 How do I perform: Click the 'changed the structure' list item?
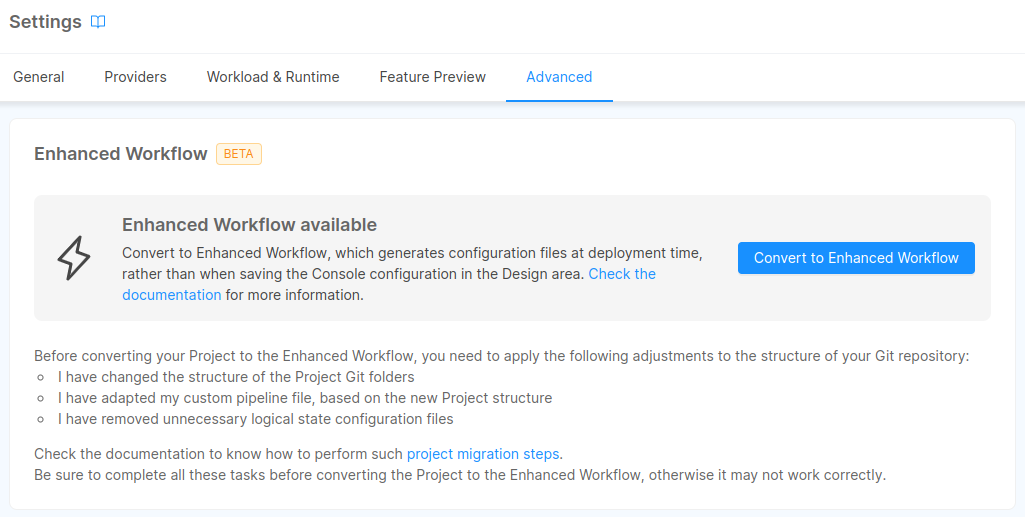coord(236,377)
